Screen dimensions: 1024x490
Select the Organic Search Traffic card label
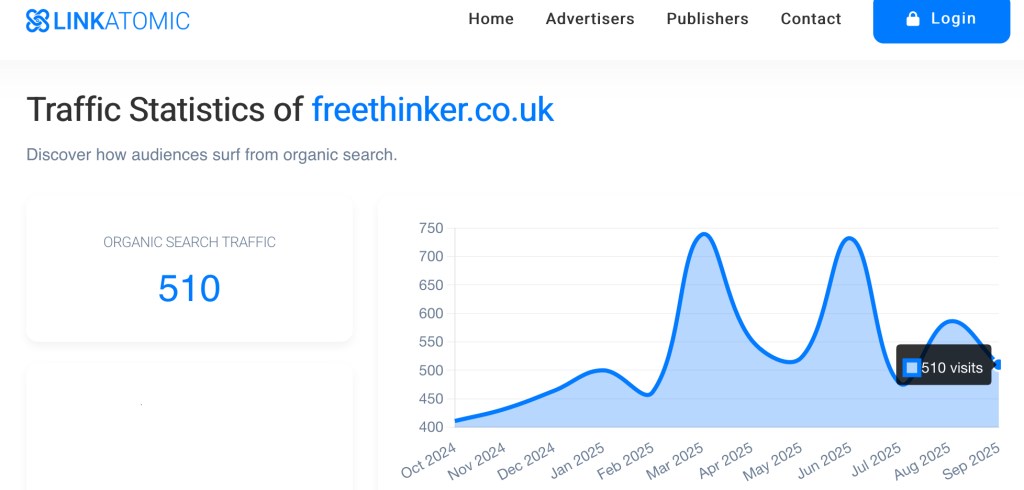pos(189,242)
